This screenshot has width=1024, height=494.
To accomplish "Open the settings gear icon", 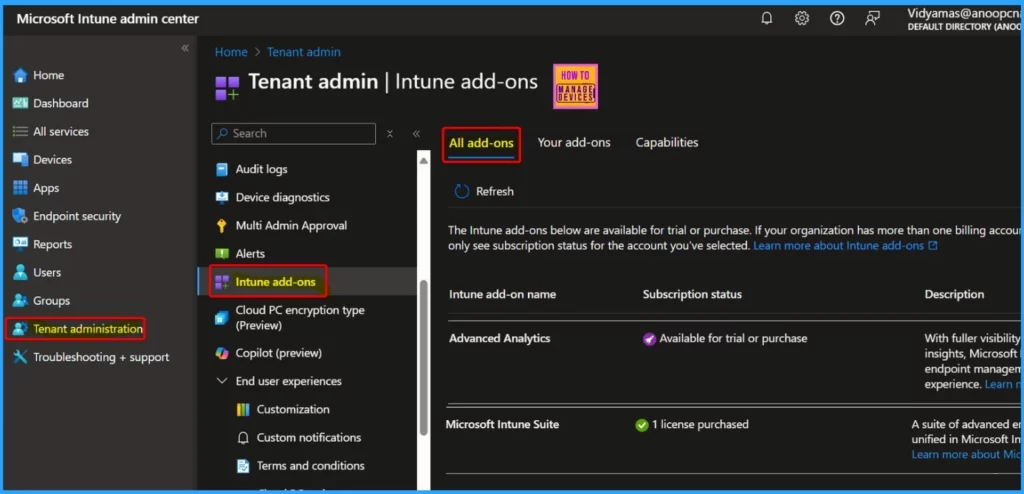I will tap(802, 19).
